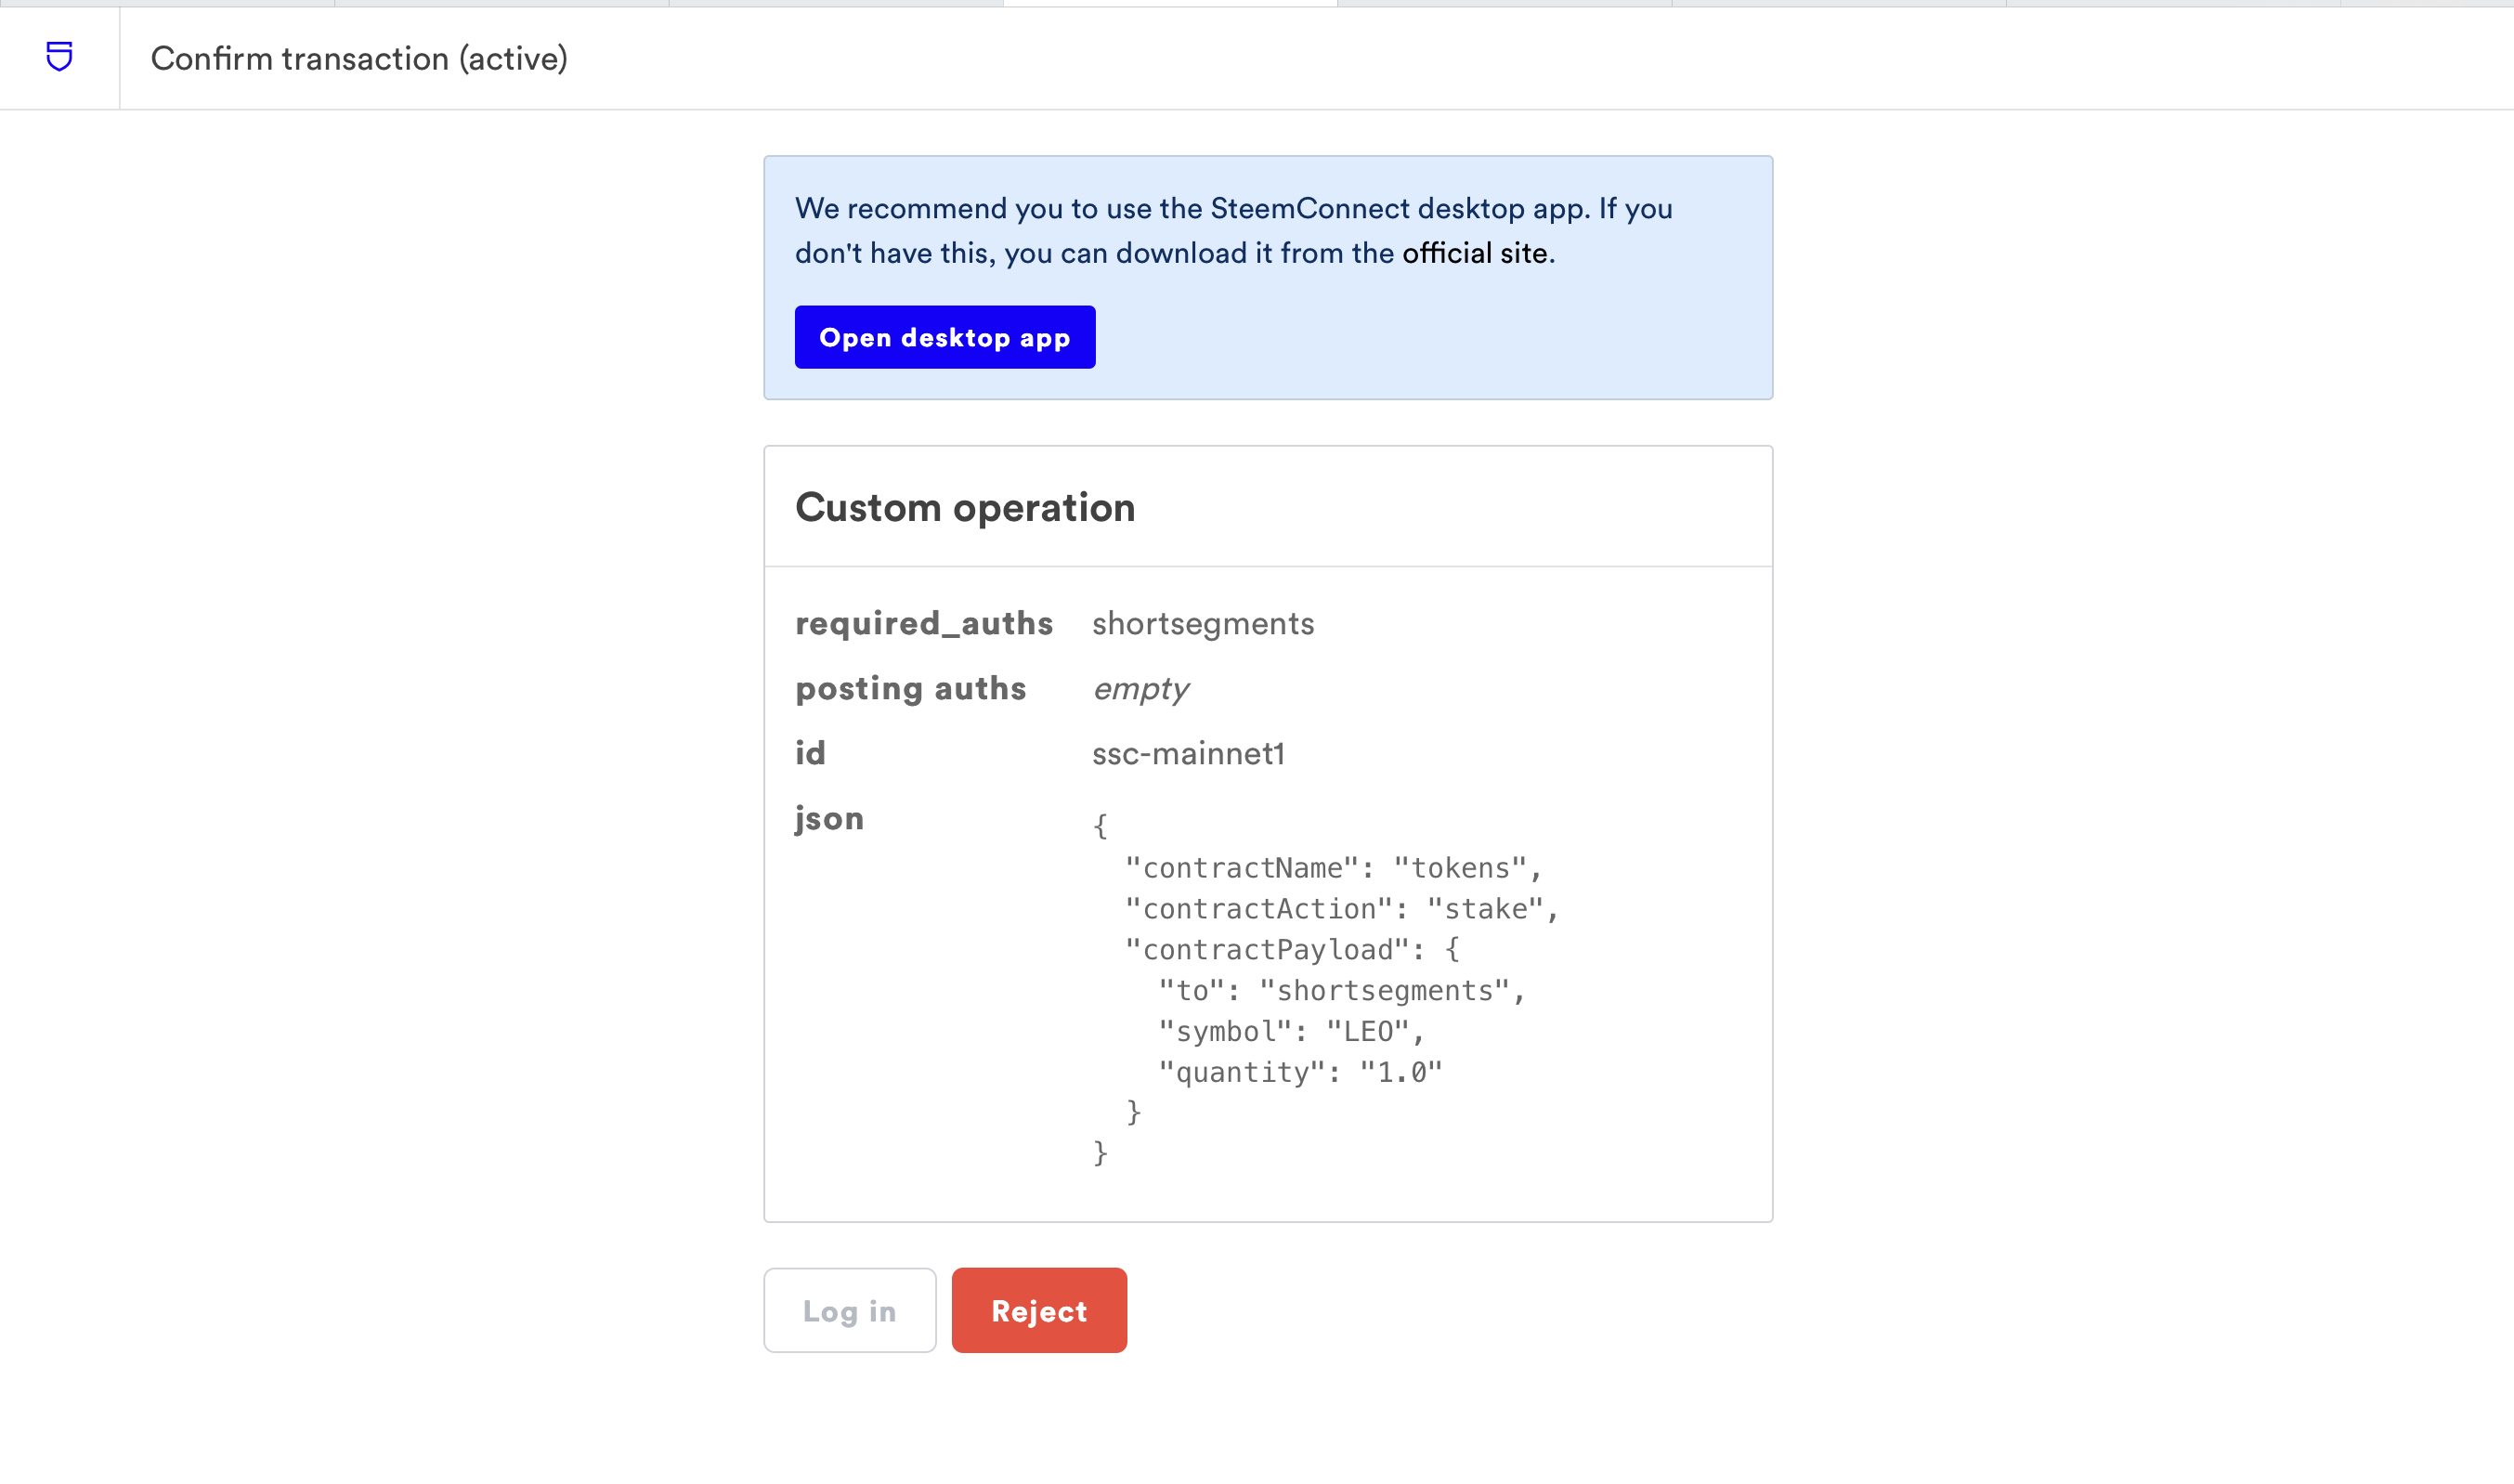Viewport: 2514px width, 1484px height.
Task: Select the required_auths label
Action: (924, 623)
